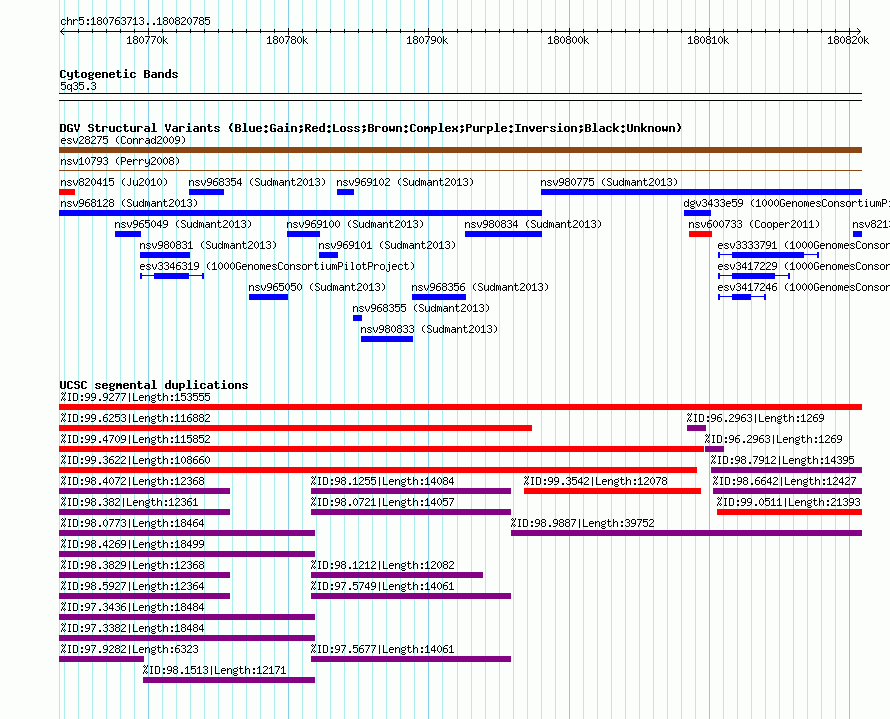Select the %ID:98.0773|Length:18464 label
Viewport: 890px width, 719px height.
pyautogui.click(x=132, y=523)
